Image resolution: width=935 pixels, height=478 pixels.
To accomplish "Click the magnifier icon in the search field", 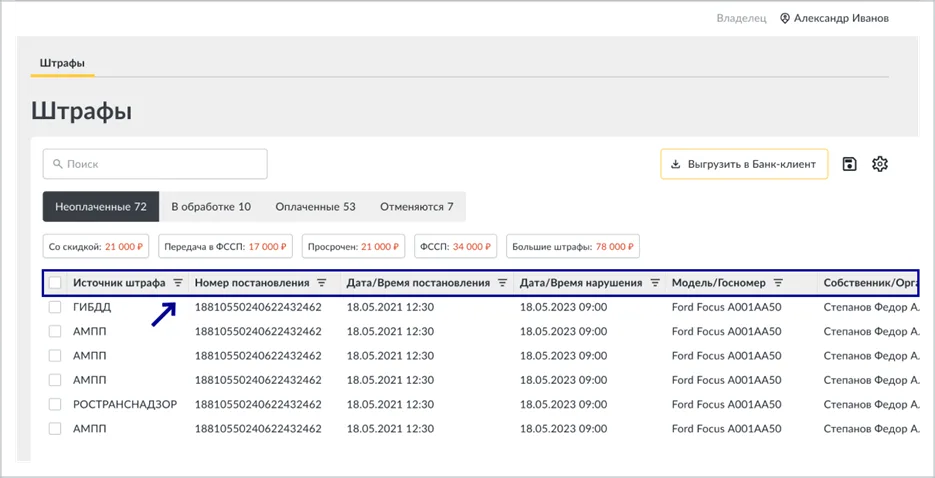I will coord(58,164).
